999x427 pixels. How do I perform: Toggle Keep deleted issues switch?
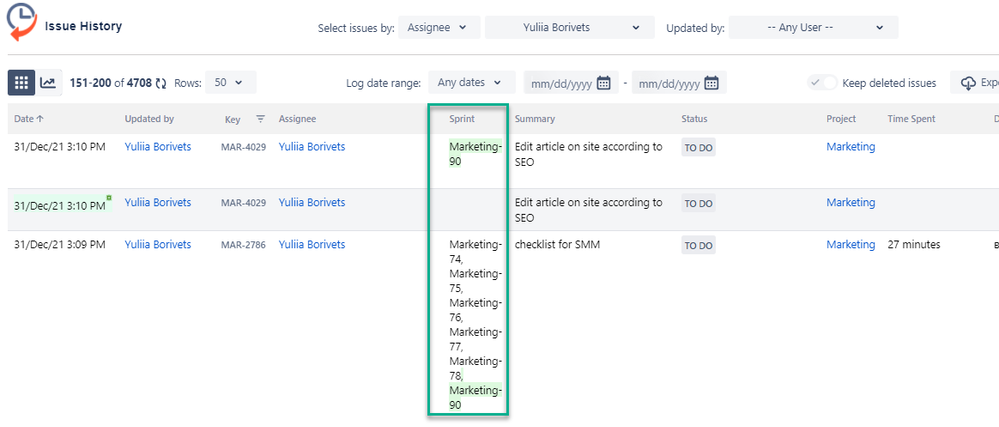[x=822, y=83]
